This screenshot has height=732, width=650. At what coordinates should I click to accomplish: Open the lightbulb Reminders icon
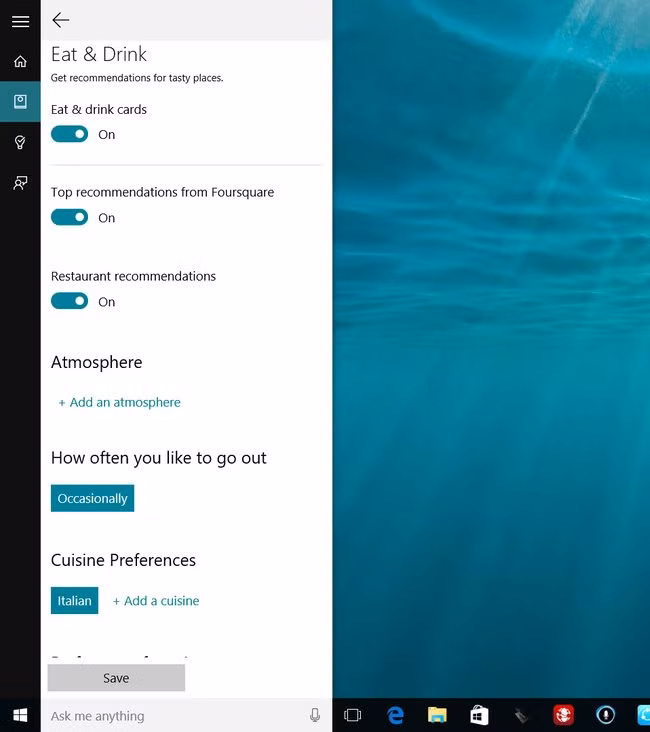(x=20, y=142)
